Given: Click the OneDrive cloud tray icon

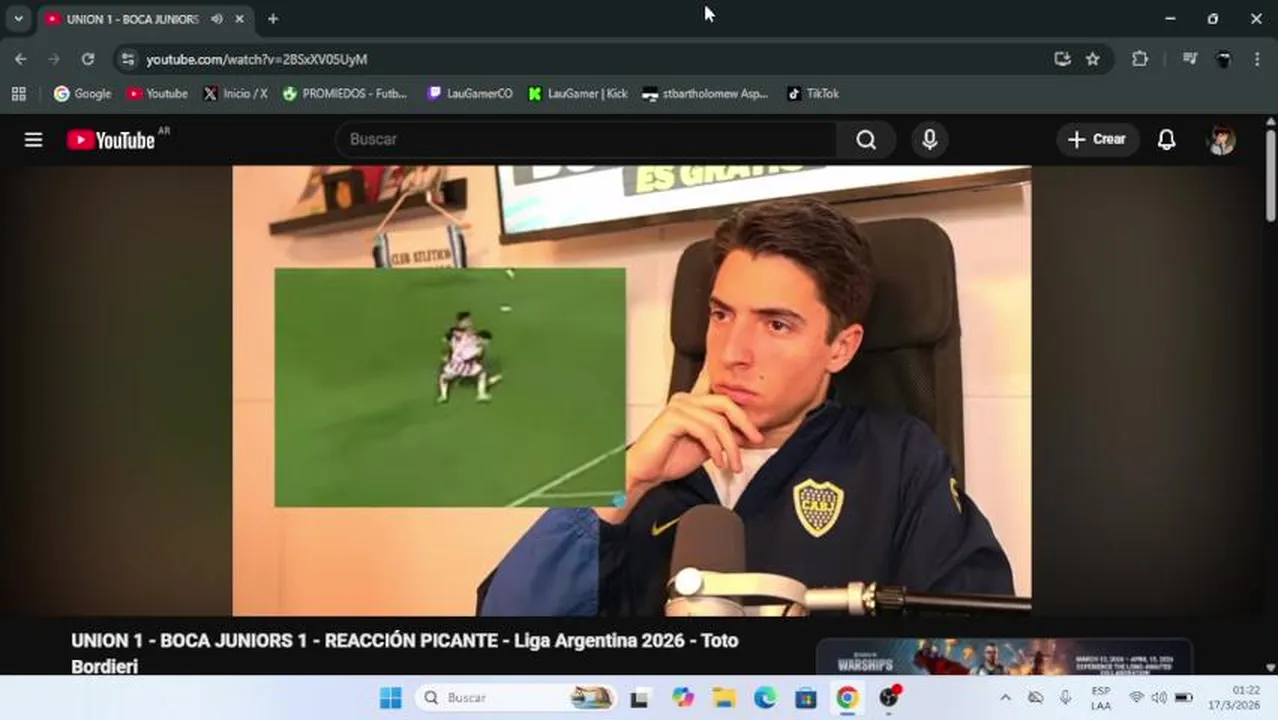Looking at the screenshot, I should (1035, 698).
